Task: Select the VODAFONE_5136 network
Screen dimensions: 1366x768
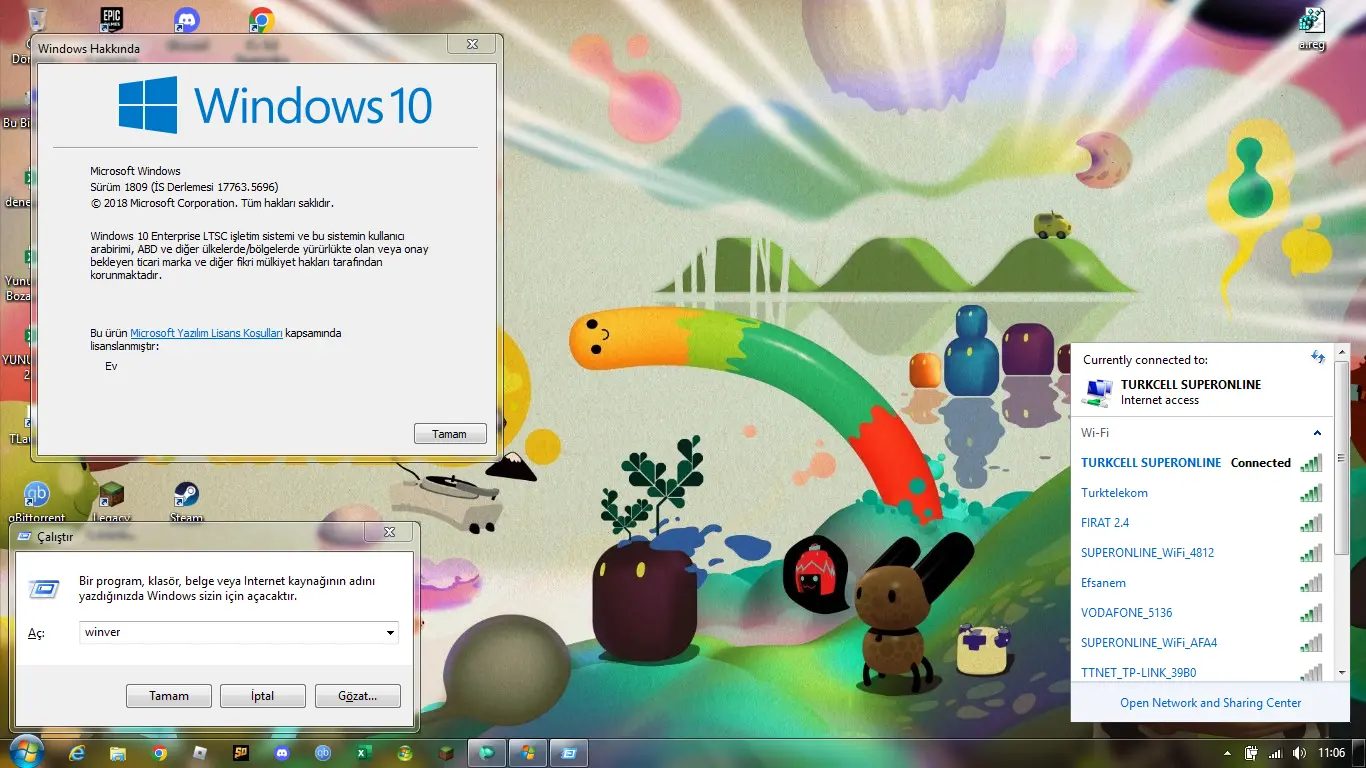Action: click(x=1202, y=613)
